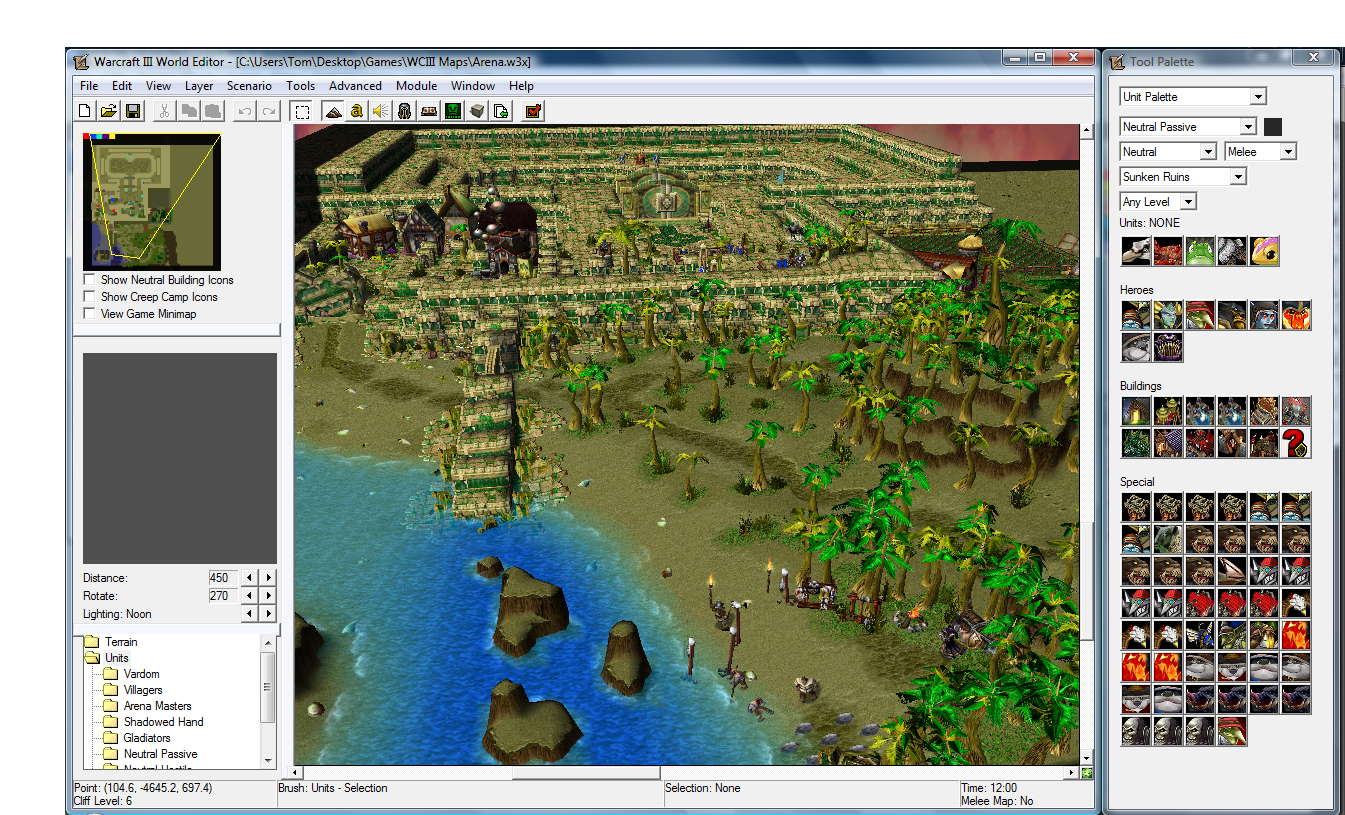
Task: Increase Rotate with right arrow
Action: coord(268,596)
